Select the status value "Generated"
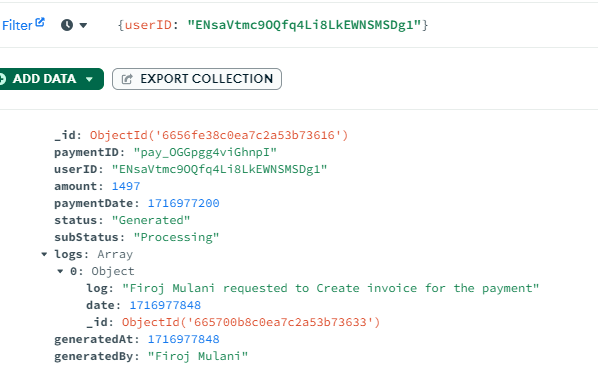 [151, 220]
